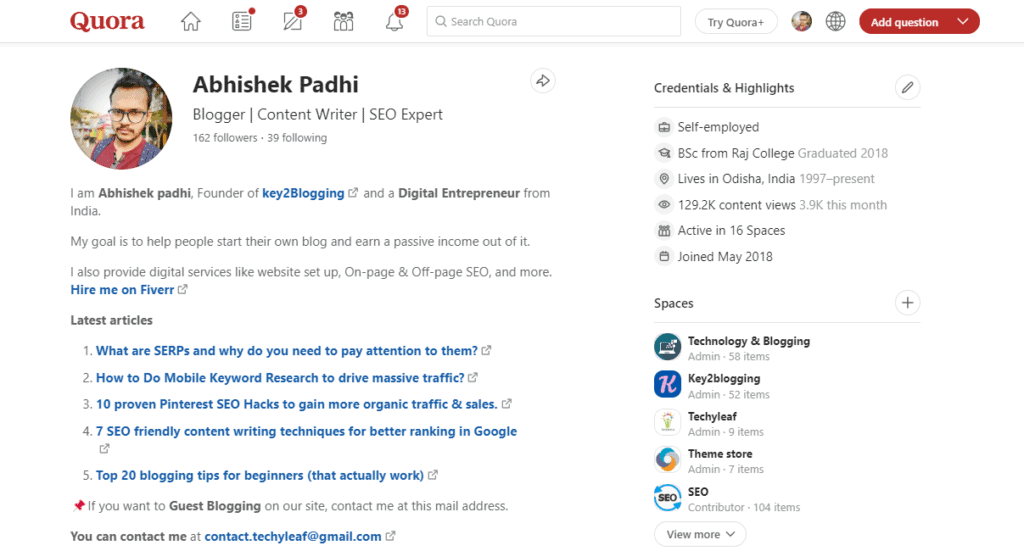This screenshot has height=551, width=1024.
Task: Click the Blogger | Content Writer tagline
Action: click(x=317, y=115)
